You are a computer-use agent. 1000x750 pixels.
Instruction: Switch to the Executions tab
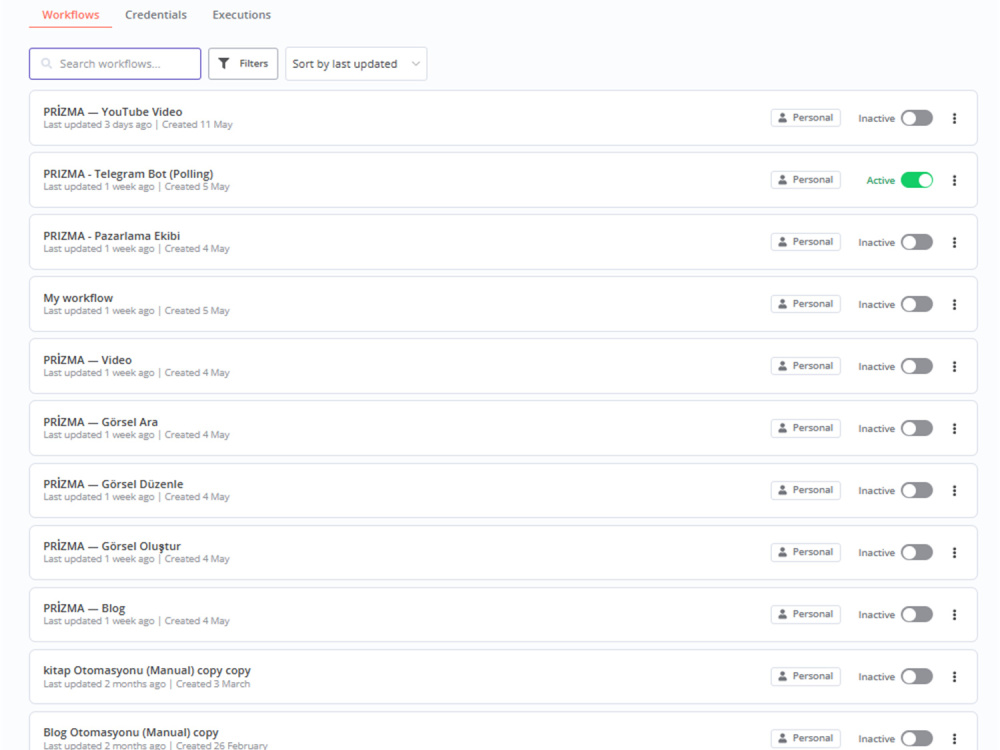click(242, 15)
